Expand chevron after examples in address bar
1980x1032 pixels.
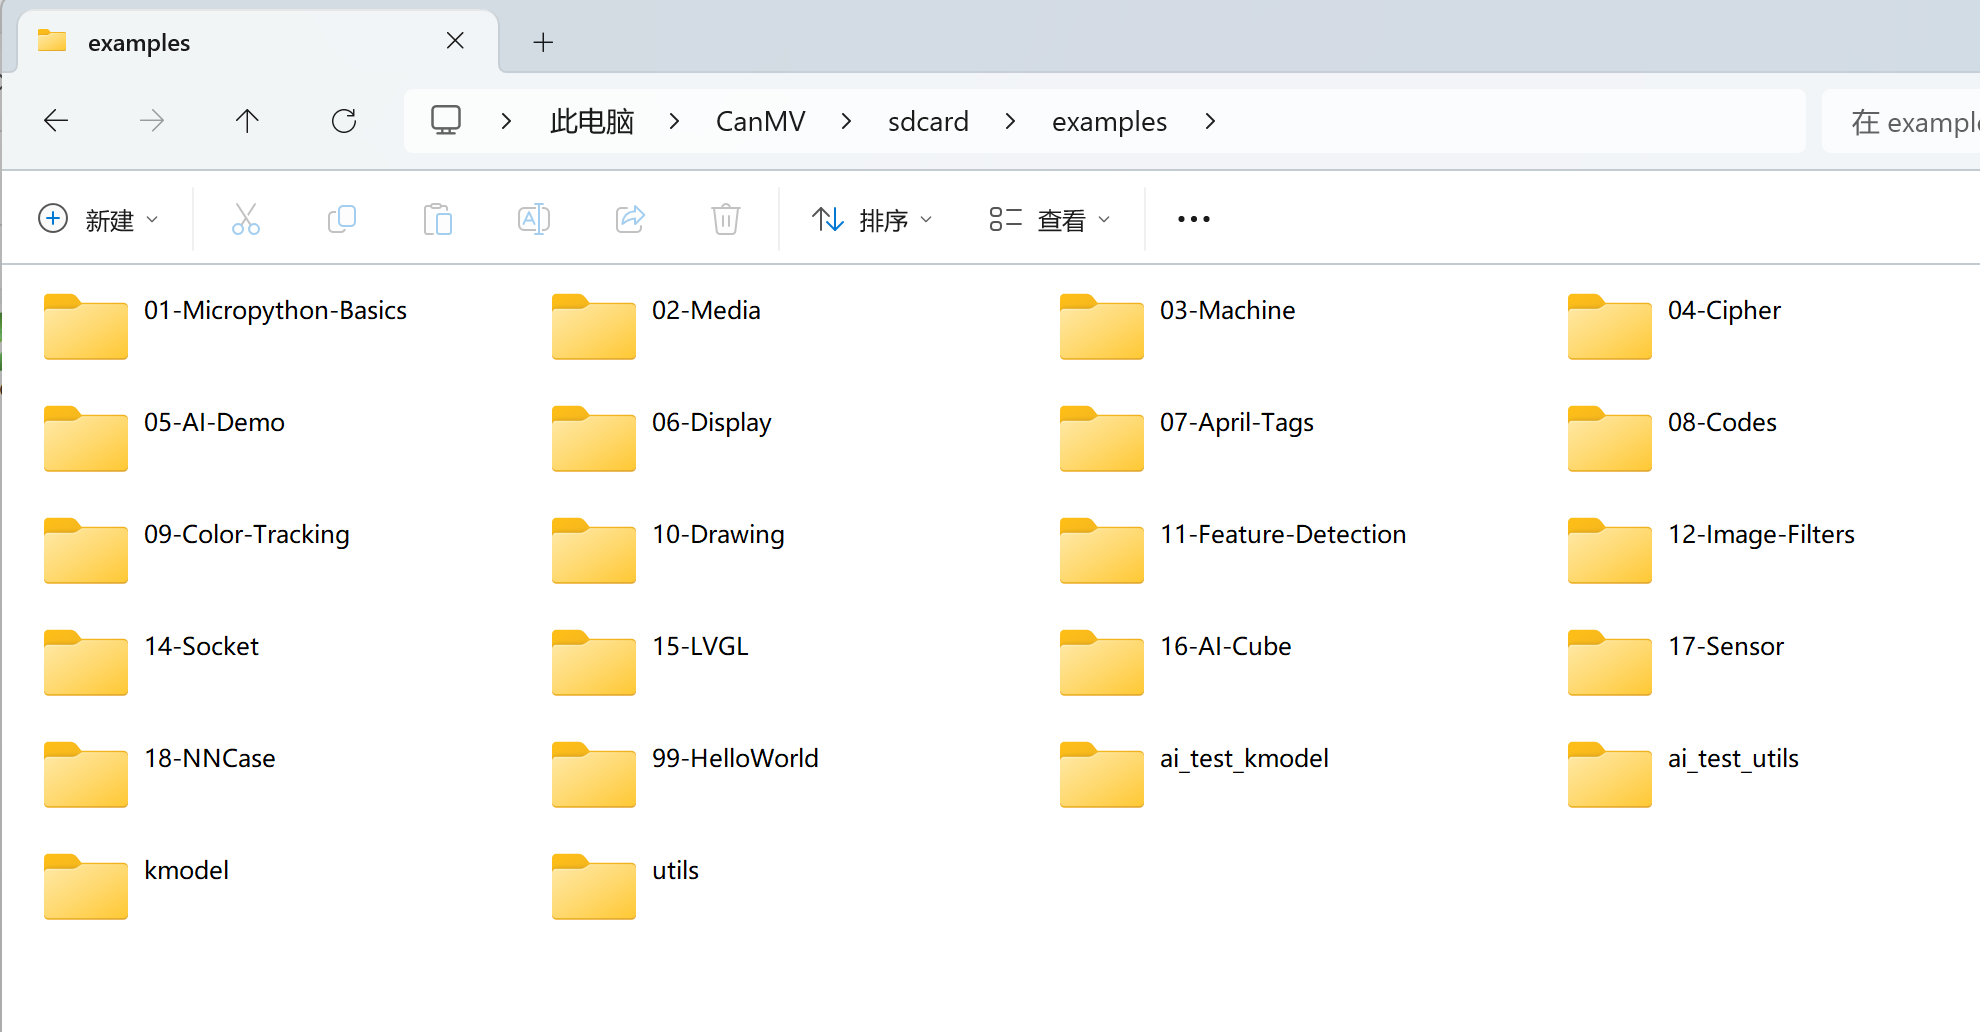coord(1210,121)
